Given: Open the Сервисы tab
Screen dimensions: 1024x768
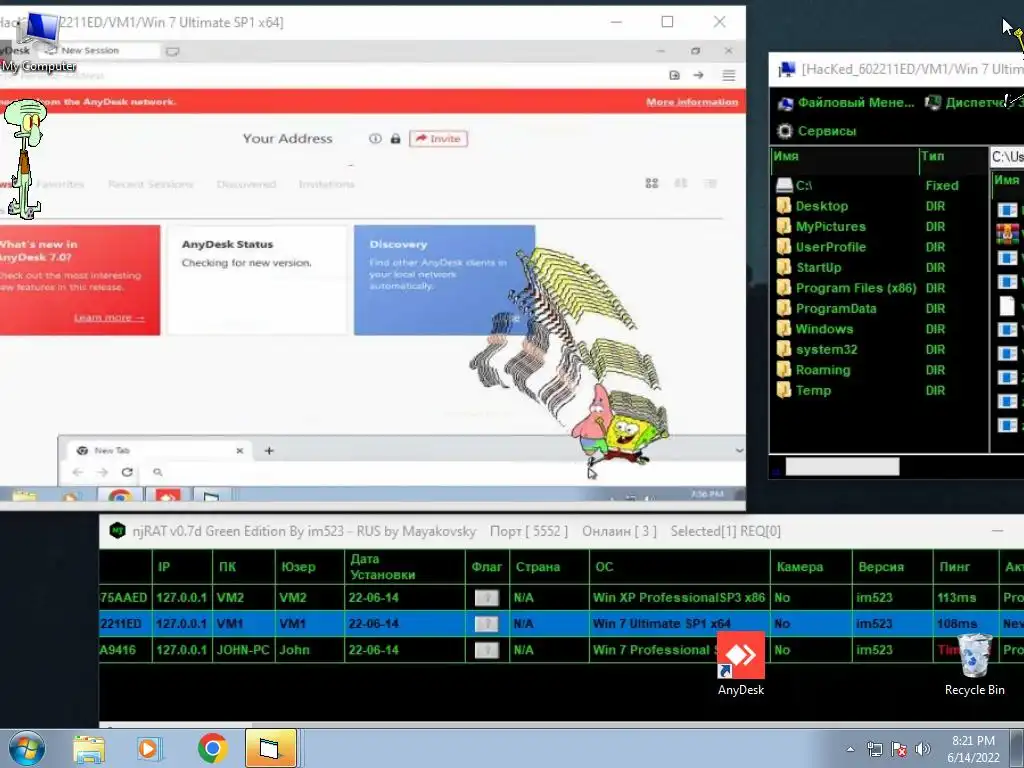Looking at the screenshot, I should pyautogui.click(x=817, y=131).
